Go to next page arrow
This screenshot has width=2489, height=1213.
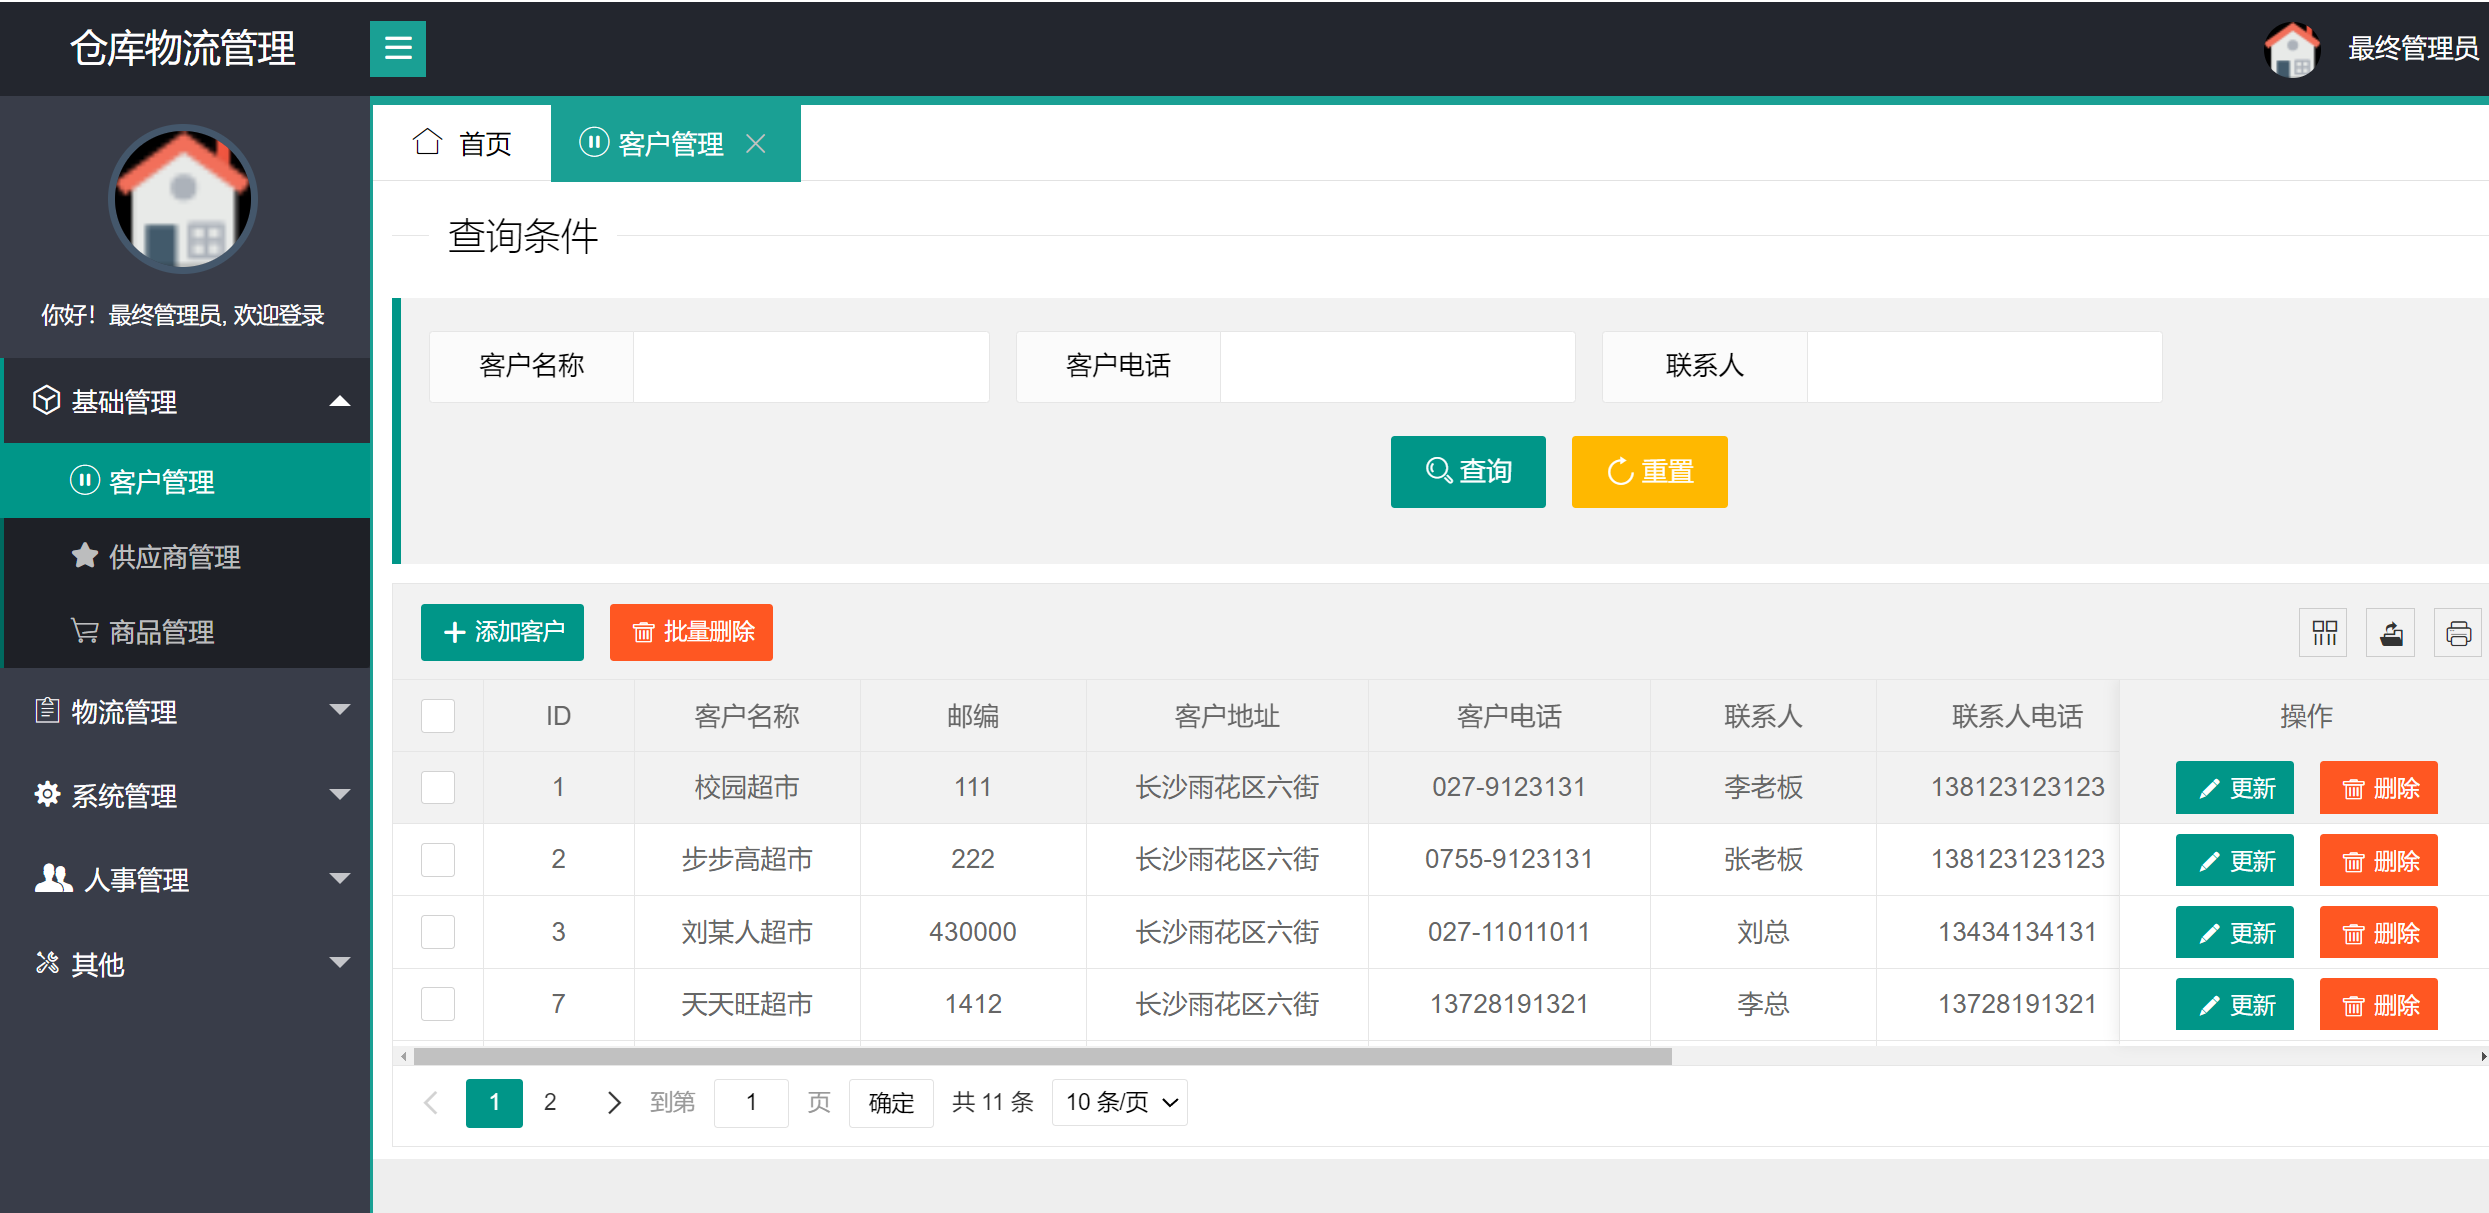pyautogui.click(x=614, y=1103)
